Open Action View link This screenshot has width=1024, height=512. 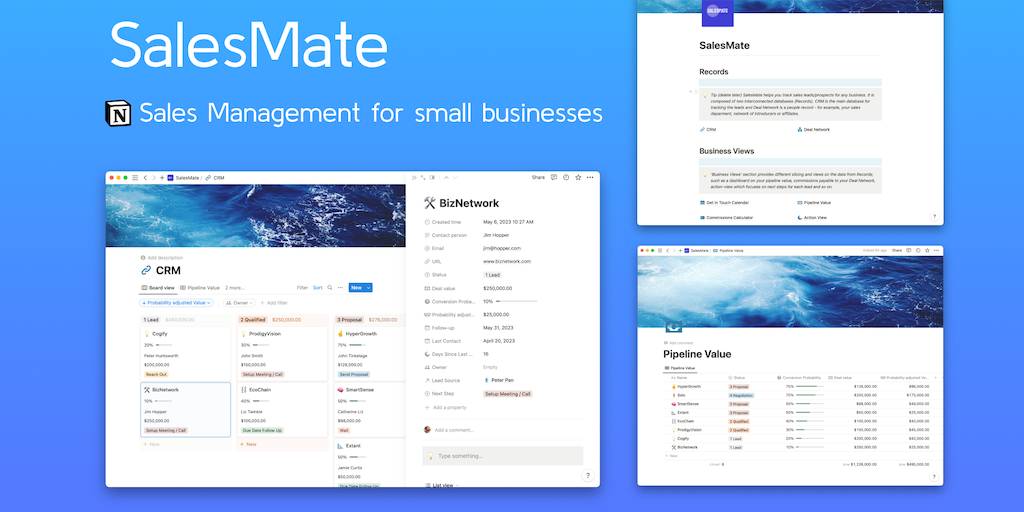point(812,217)
